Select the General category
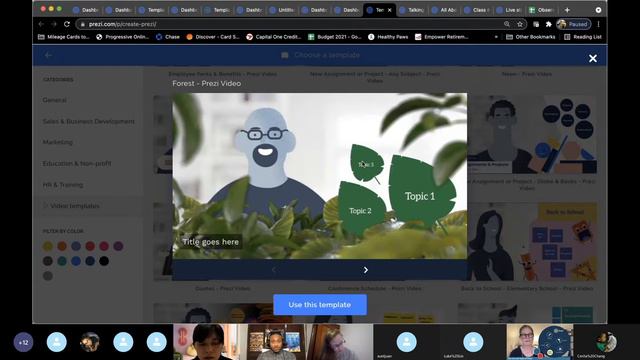This screenshot has width=640, height=360. (x=55, y=100)
